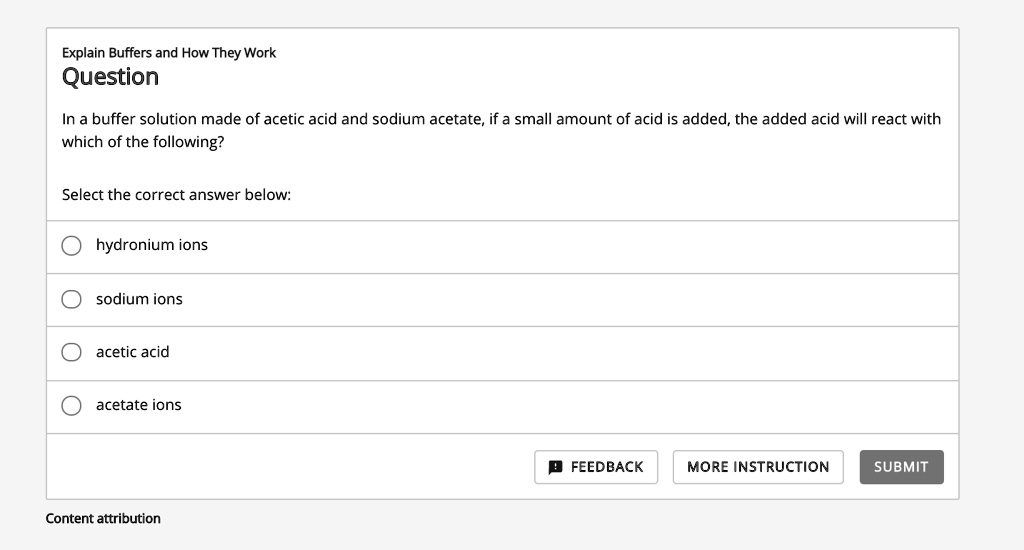Open the Content attribution link
The width and height of the screenshot is (1024, 550).
pyautogui.click(x=103, y=518)
